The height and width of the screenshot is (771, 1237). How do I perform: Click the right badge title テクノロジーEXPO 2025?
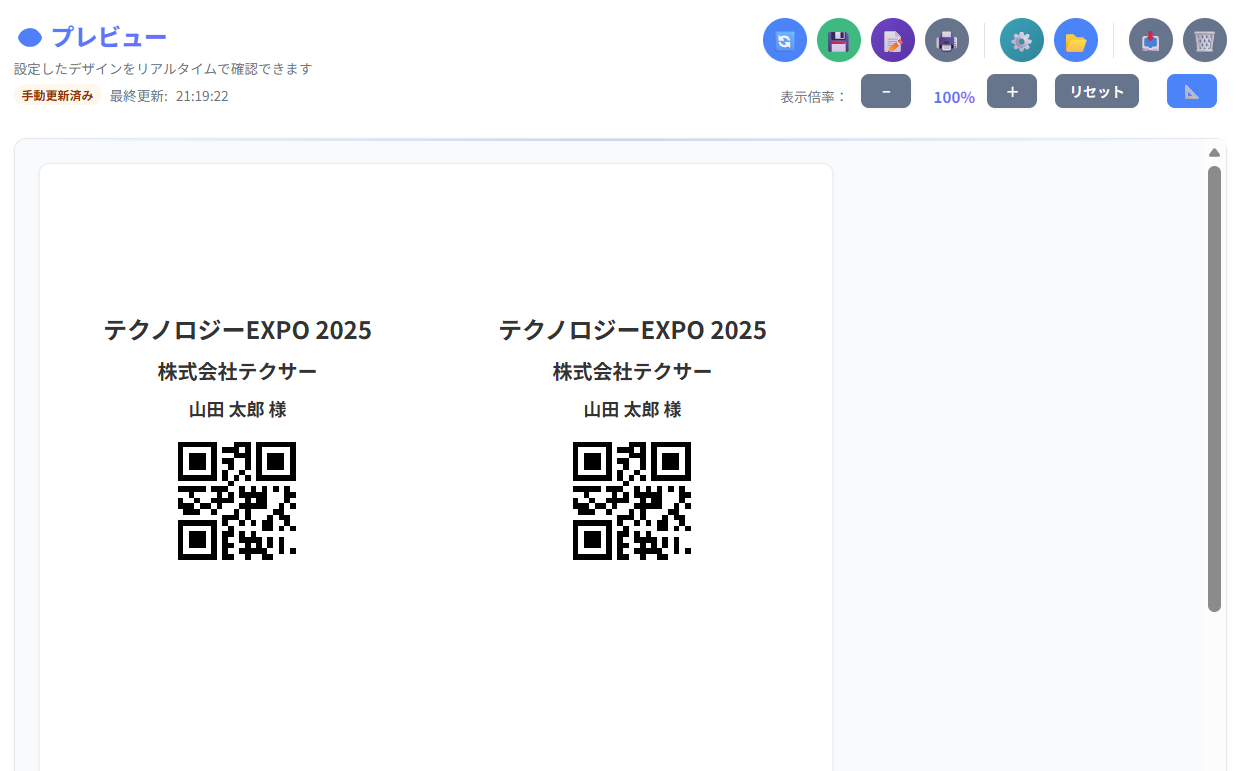tap(633, 330)
